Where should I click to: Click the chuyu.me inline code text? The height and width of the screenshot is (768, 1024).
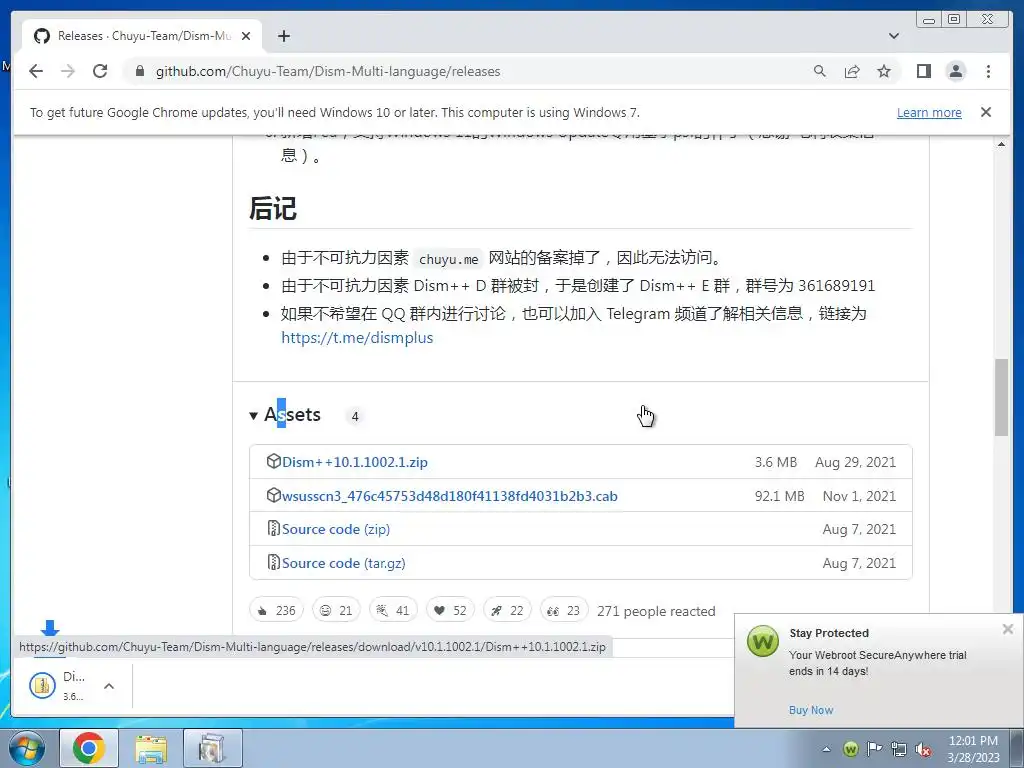[x=449, y=259]
